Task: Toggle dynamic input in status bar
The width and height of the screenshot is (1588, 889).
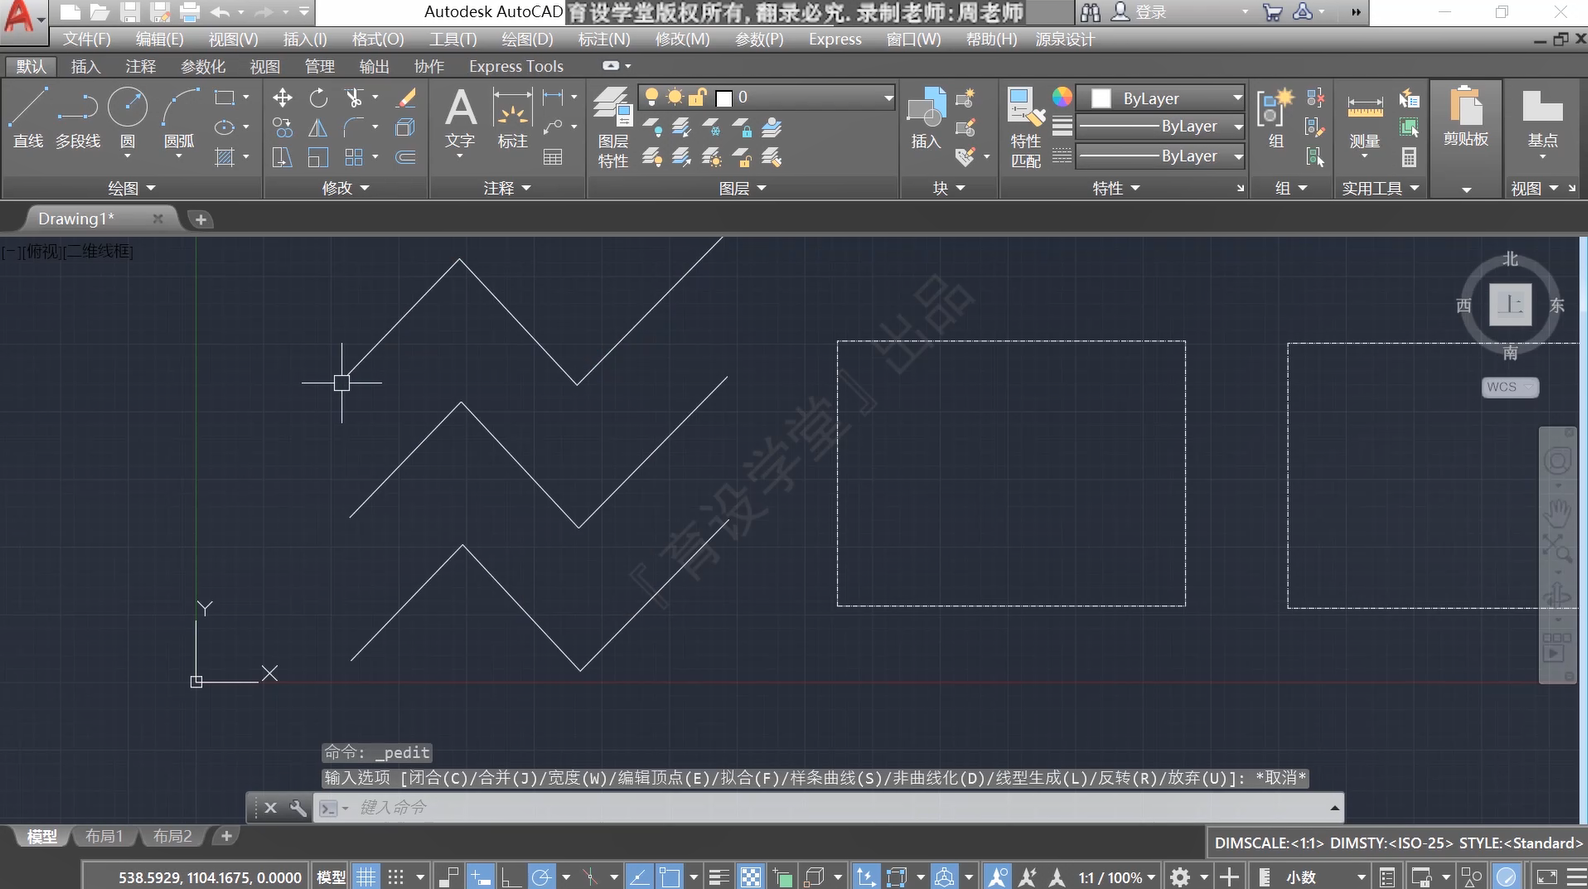Action: click(x=481, y=877)
